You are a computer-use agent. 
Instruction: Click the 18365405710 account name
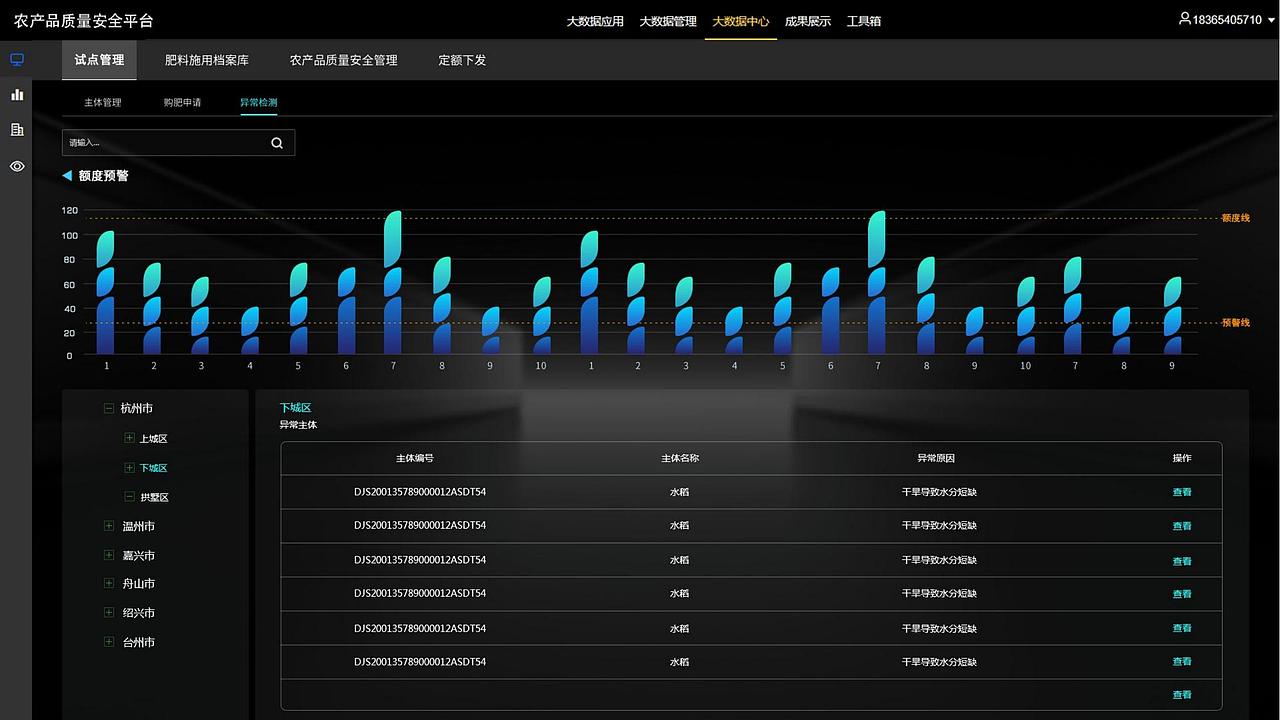1227,20
